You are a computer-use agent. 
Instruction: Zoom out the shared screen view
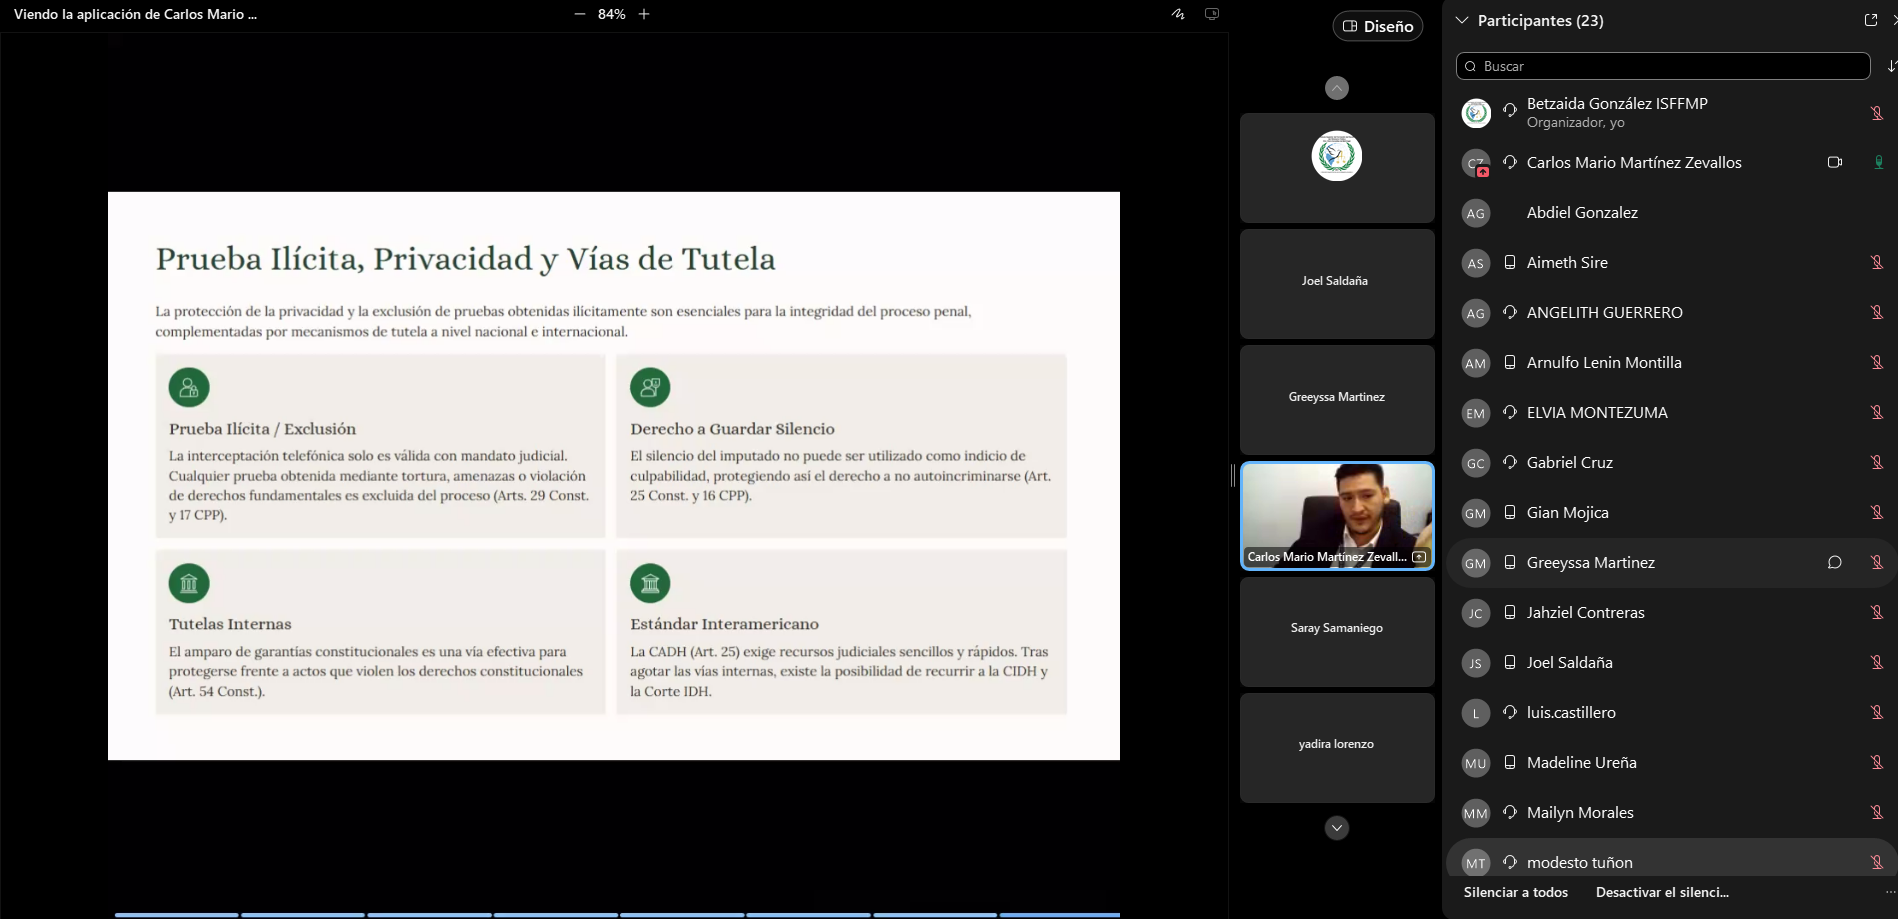pyautogui.click(x=580, y=14)
